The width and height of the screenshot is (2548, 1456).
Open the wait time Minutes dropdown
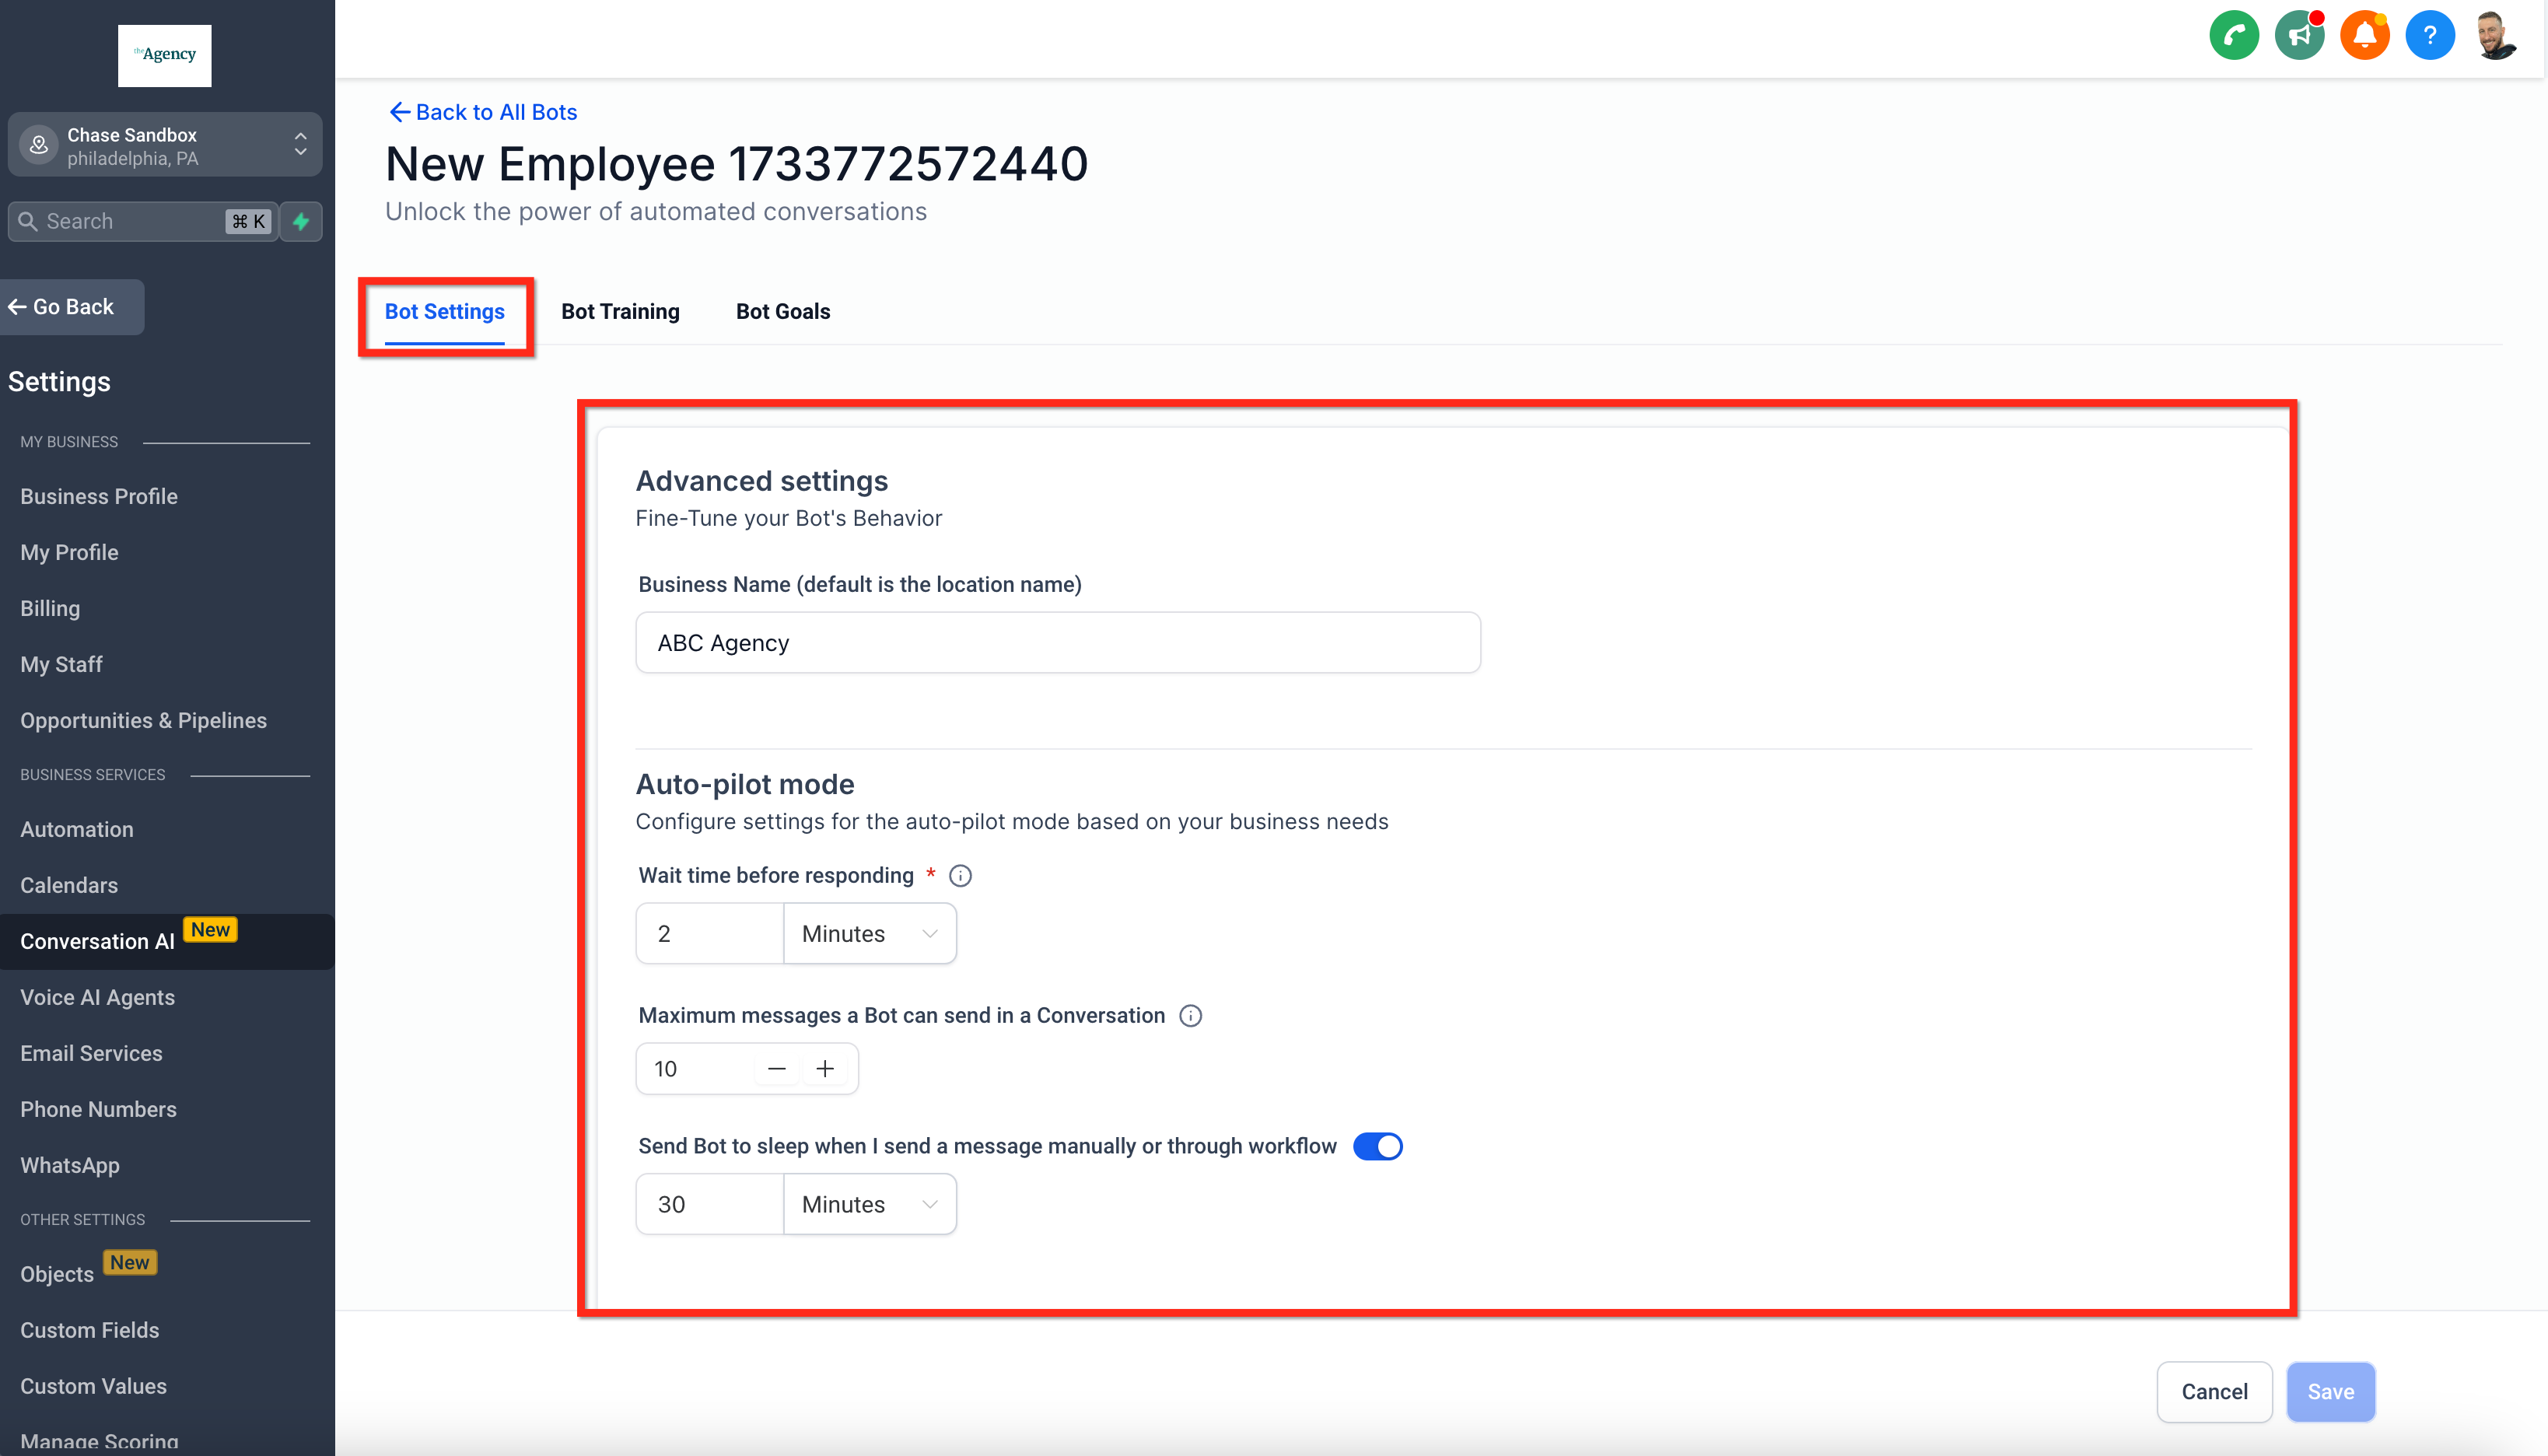point(869,934)
